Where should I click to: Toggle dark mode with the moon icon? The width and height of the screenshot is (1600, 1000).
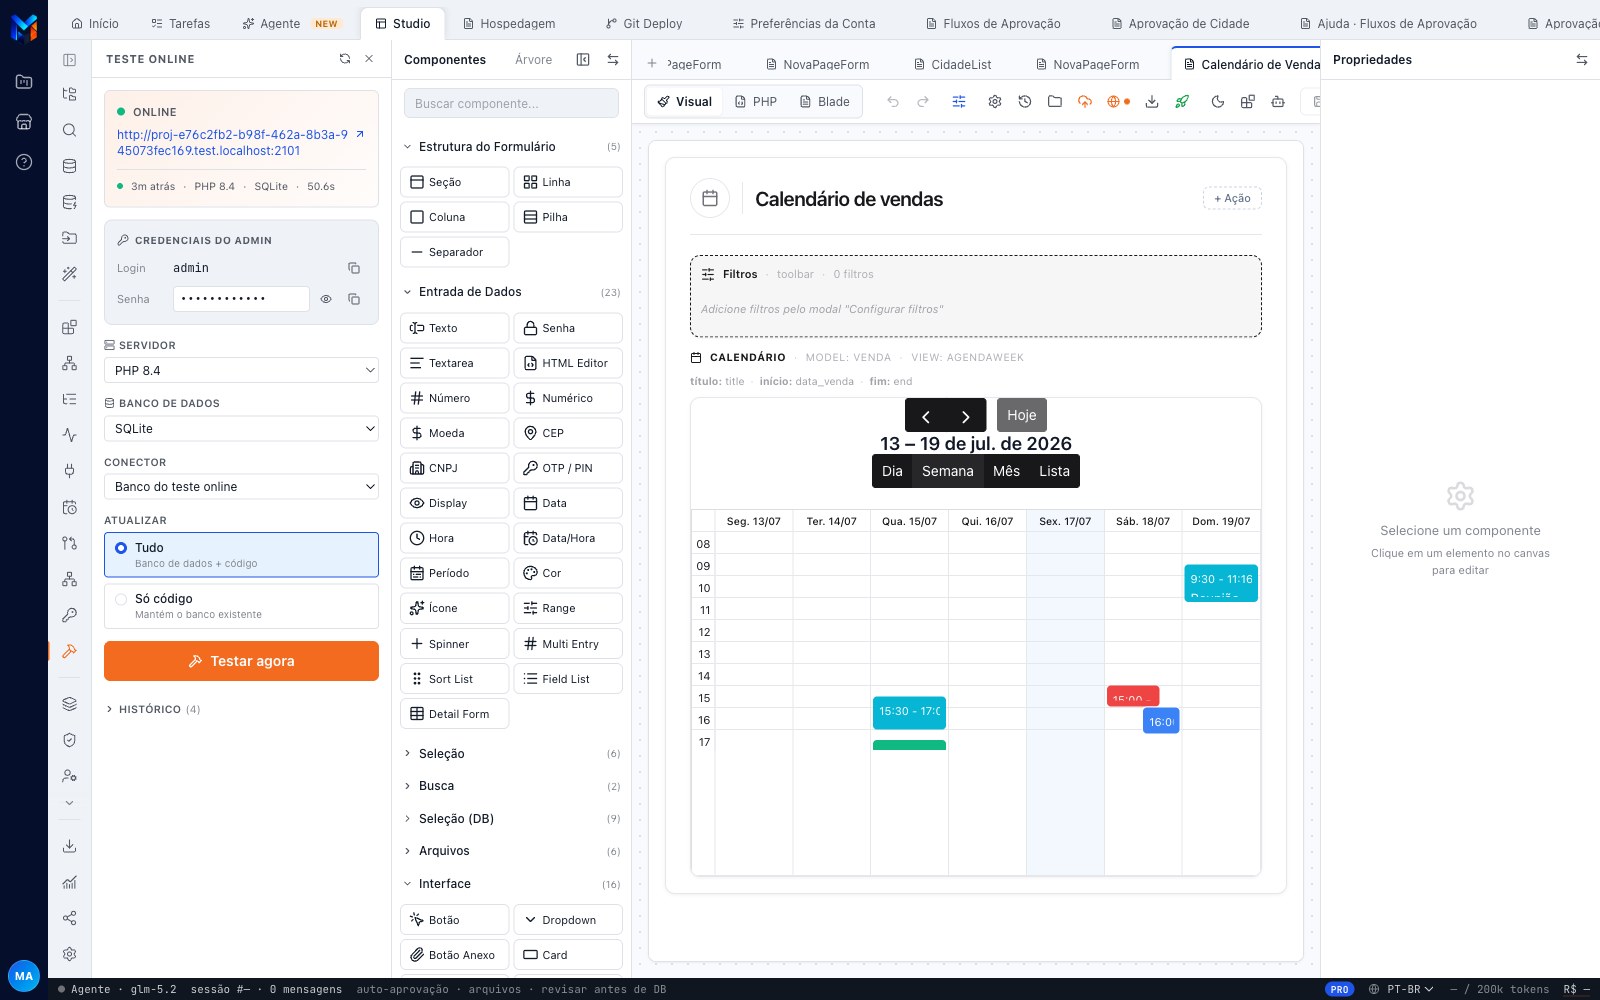pos(1218,102)
